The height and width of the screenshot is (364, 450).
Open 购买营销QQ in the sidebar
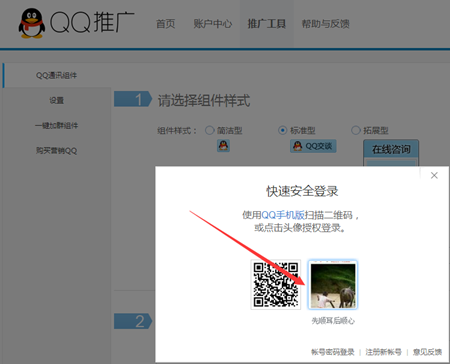pyautogui.click(x=56, y=151)
